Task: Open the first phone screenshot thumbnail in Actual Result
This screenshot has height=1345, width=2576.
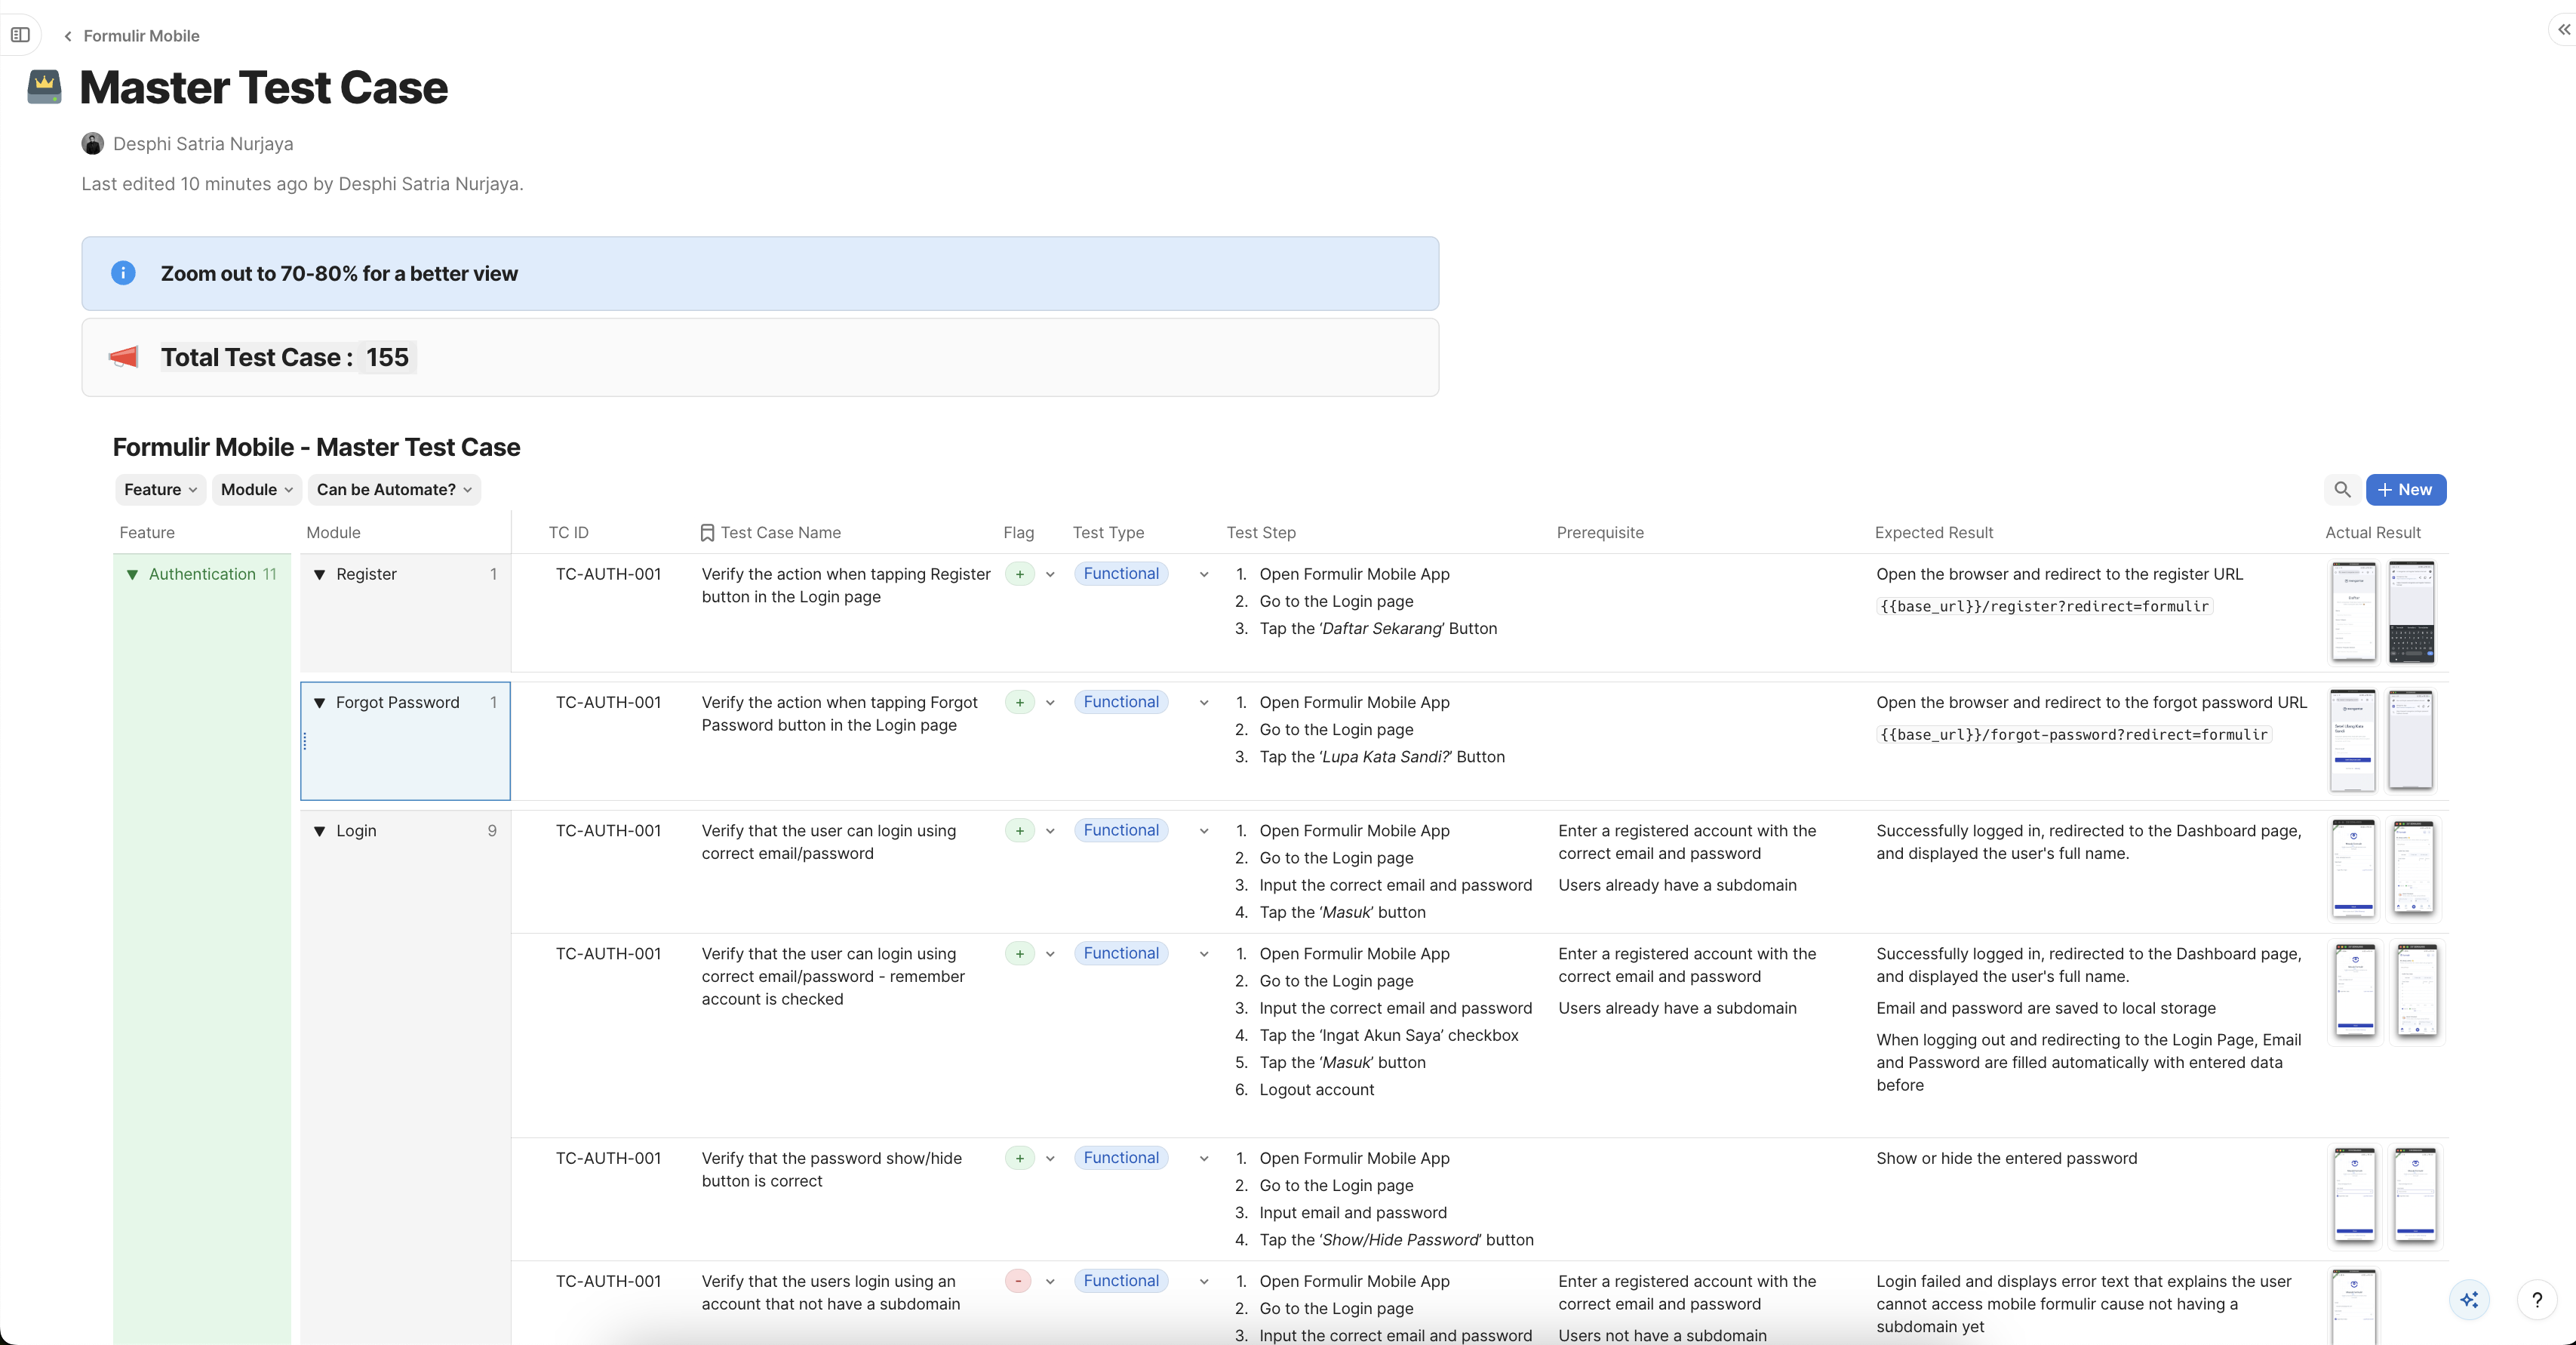Action: pos(2354,611)
